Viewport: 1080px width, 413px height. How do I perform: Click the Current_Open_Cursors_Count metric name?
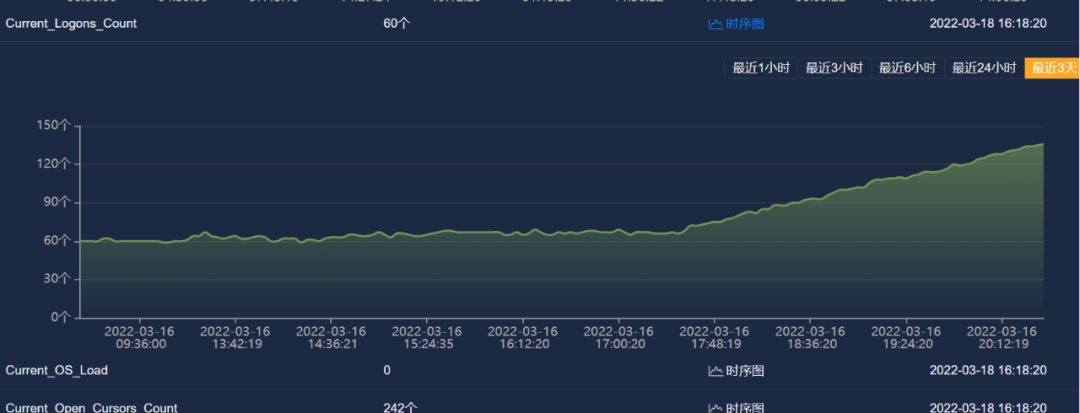(91, 407)
